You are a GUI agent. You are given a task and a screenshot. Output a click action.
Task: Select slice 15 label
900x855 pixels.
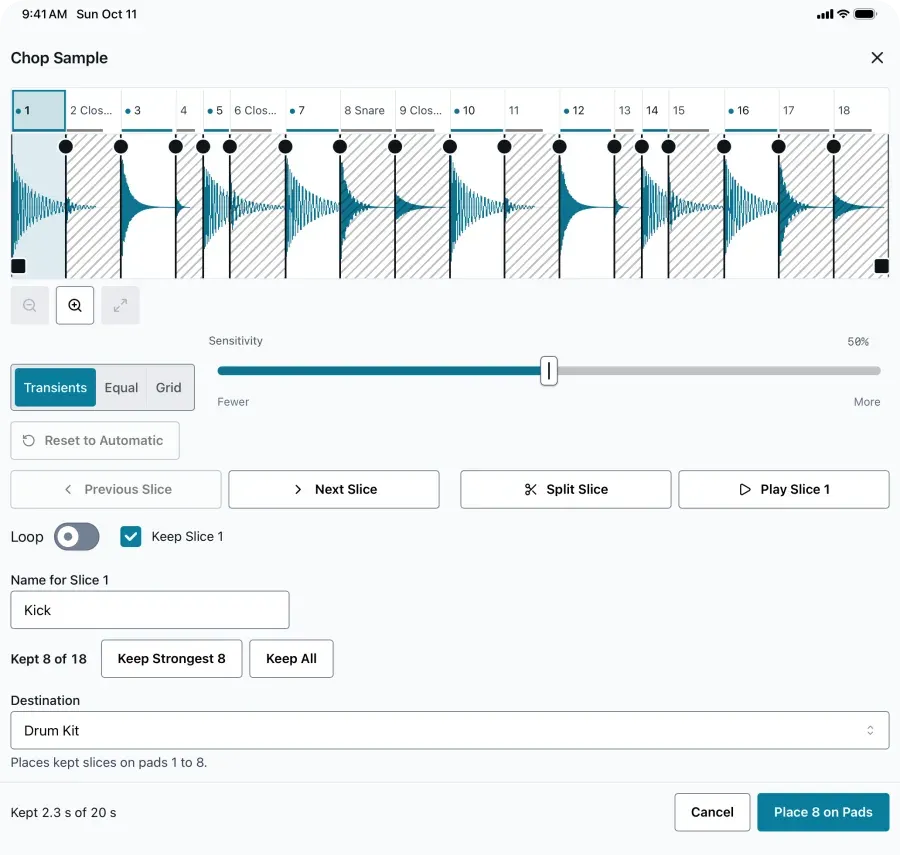pos(696,110)
